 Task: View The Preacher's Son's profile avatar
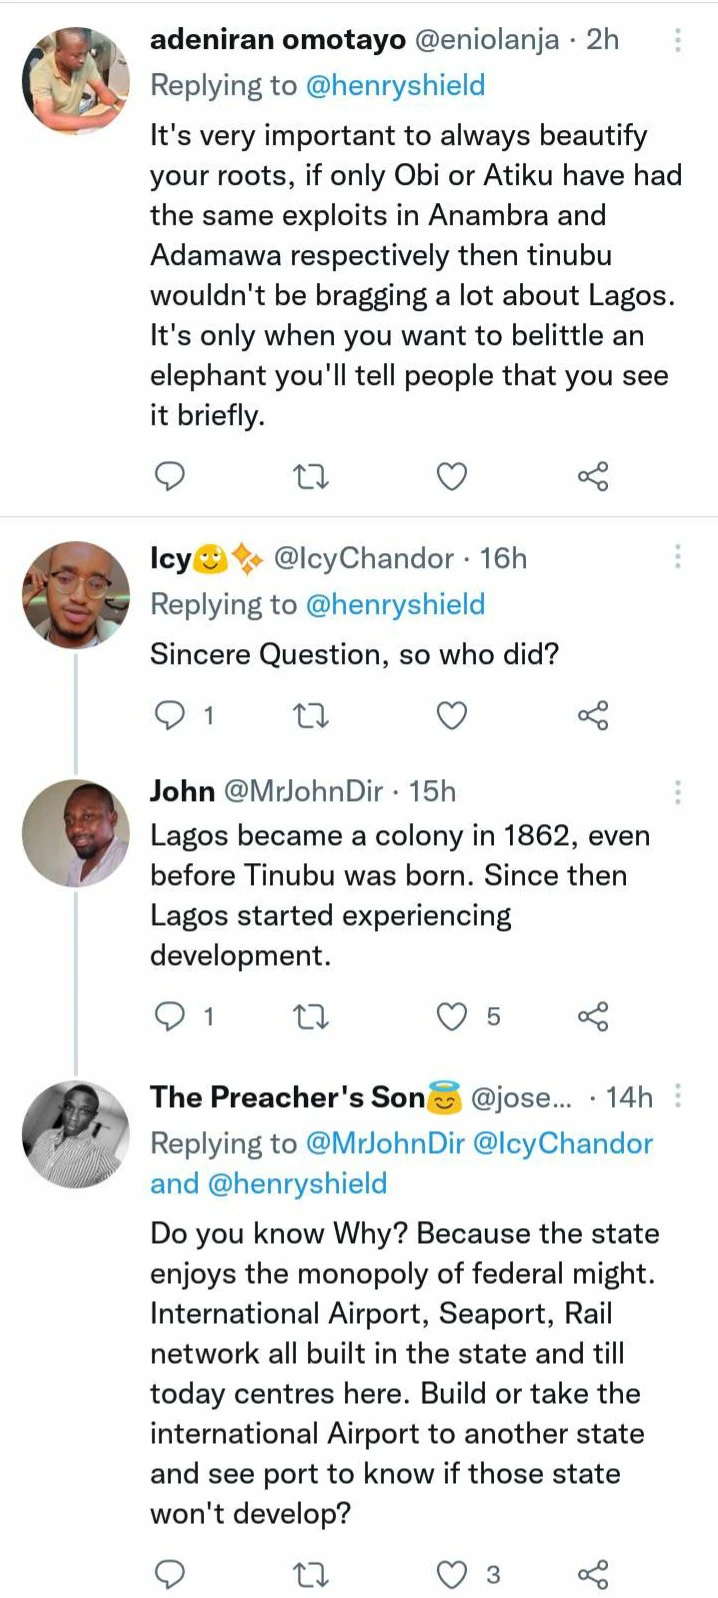[76, 1134]
